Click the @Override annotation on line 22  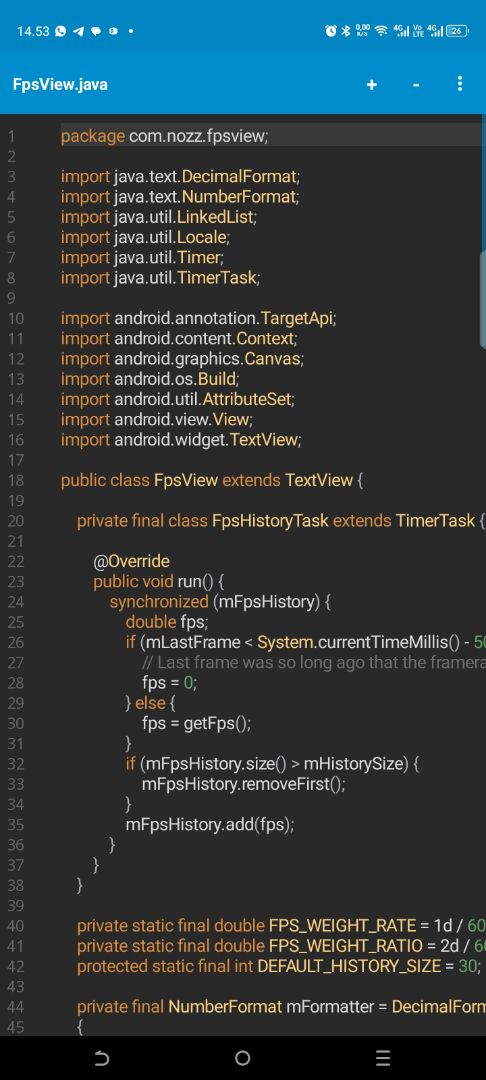coord(131,561)
